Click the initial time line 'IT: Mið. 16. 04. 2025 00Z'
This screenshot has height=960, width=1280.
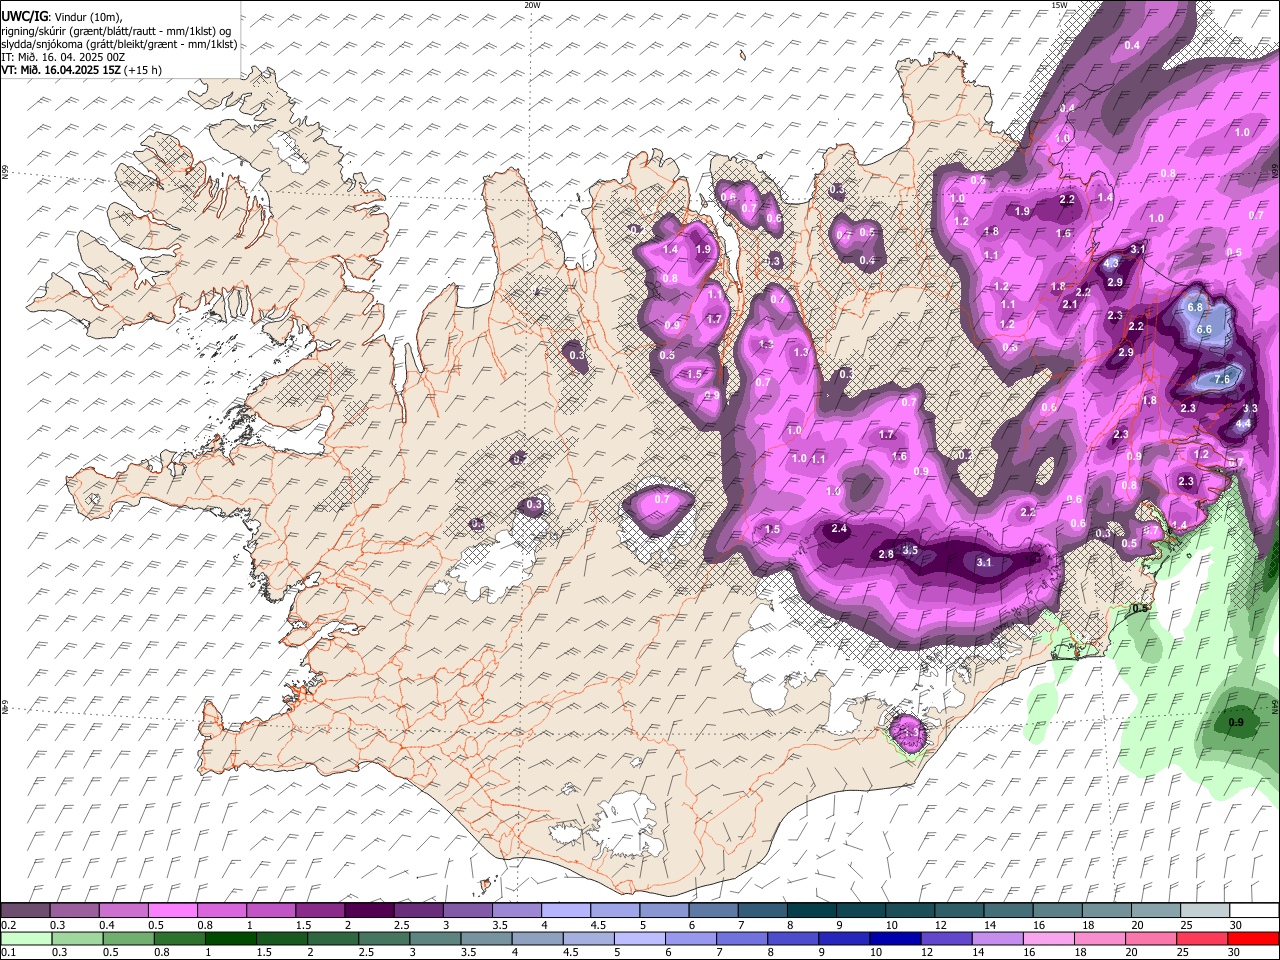point(63,57)
